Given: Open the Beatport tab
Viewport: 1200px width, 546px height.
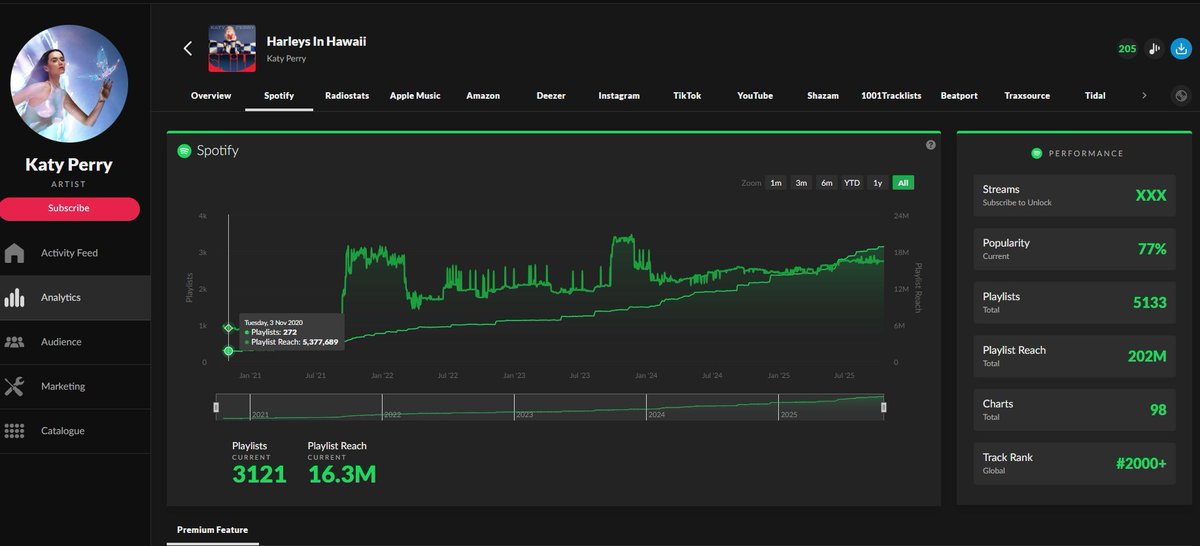Looking at the screenshot, I should pyautogui.click(x=959, y=96).
